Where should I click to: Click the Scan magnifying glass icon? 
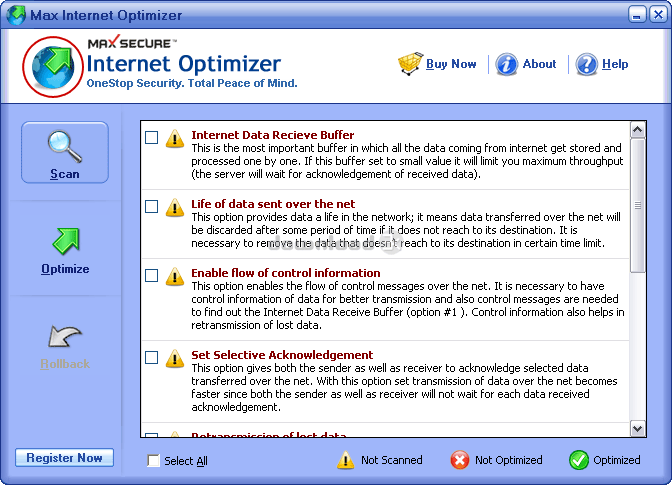pyautogui.click(x=64, y=147)
